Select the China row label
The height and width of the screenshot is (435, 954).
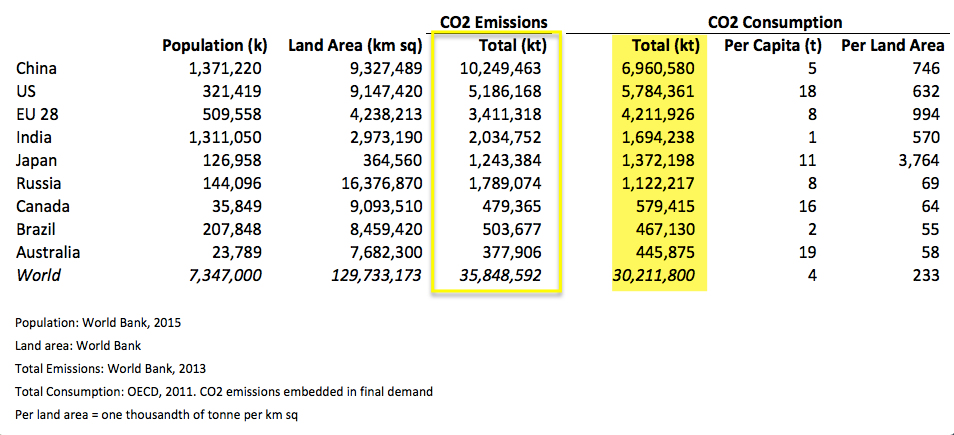(37, 68)
